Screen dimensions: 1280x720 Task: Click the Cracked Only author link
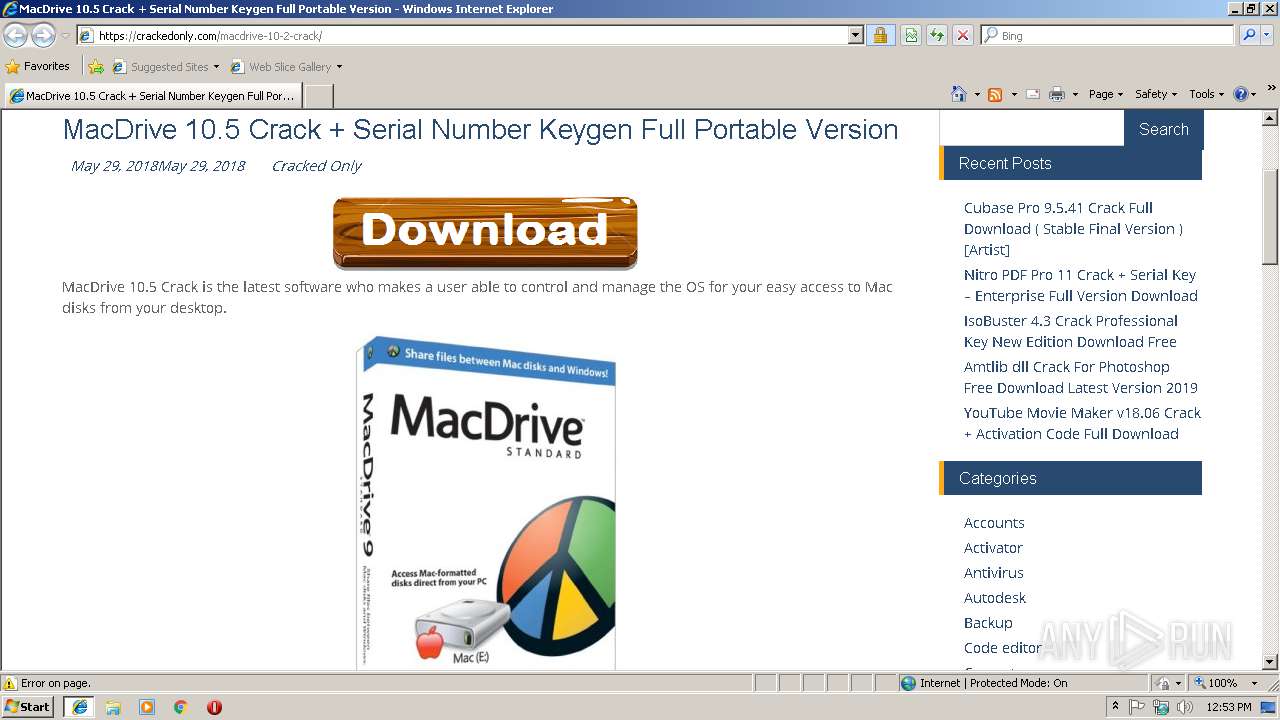[x=316, y=166]
